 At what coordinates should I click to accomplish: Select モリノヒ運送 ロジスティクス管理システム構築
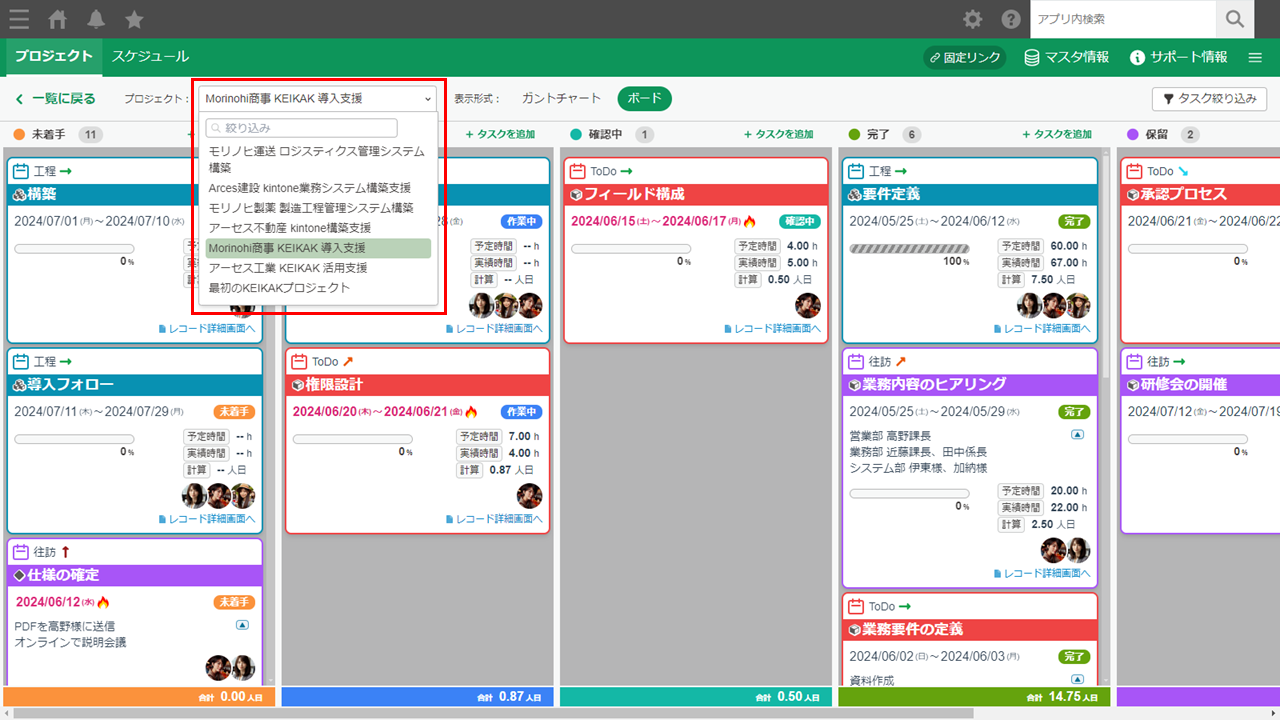(x=318, y=160)
